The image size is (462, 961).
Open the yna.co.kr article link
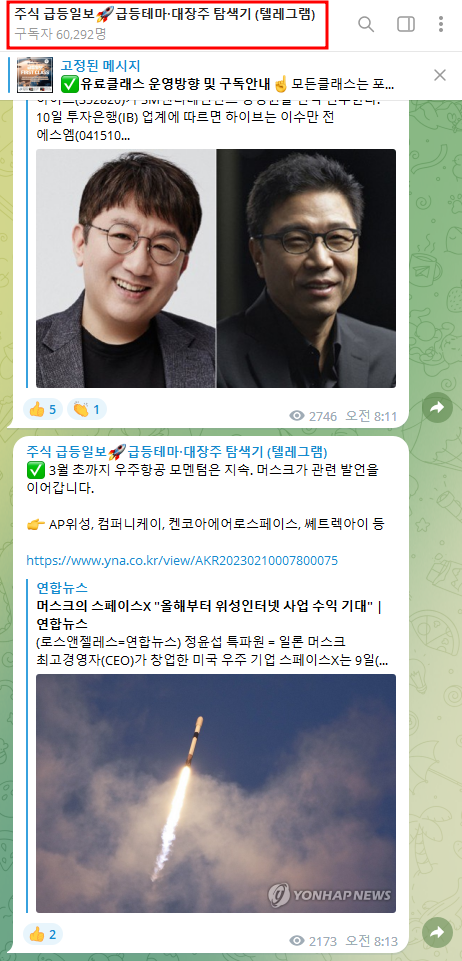(182, 561)
